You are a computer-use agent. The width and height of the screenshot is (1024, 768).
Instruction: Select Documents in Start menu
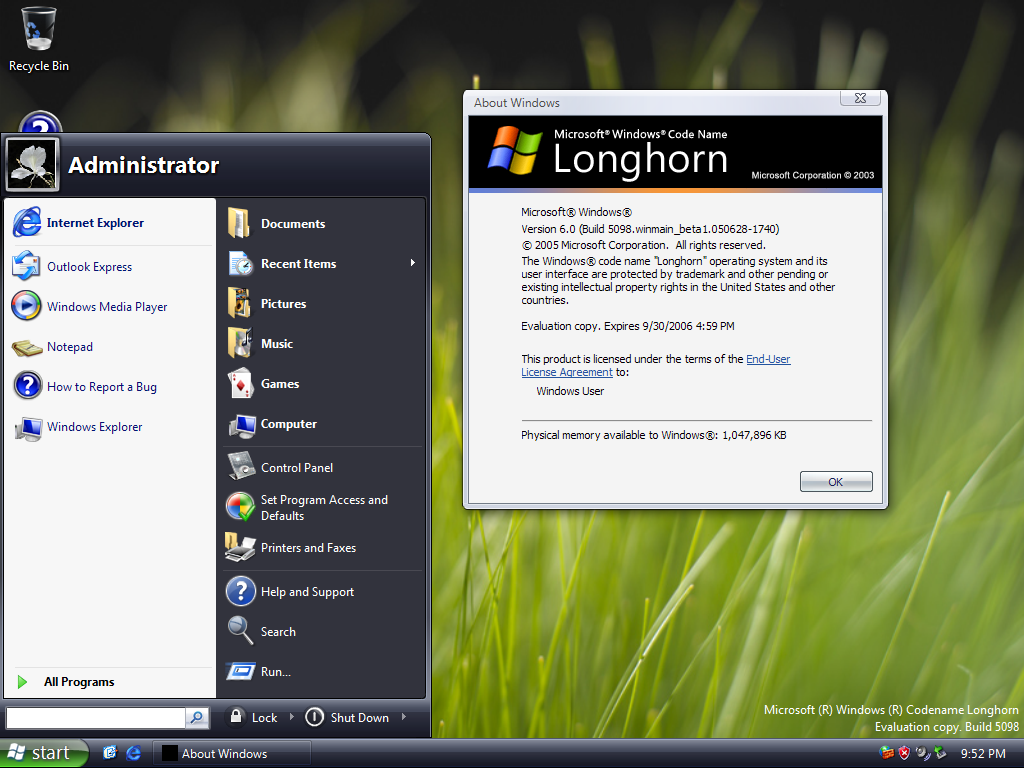click(x=292, y=224)
